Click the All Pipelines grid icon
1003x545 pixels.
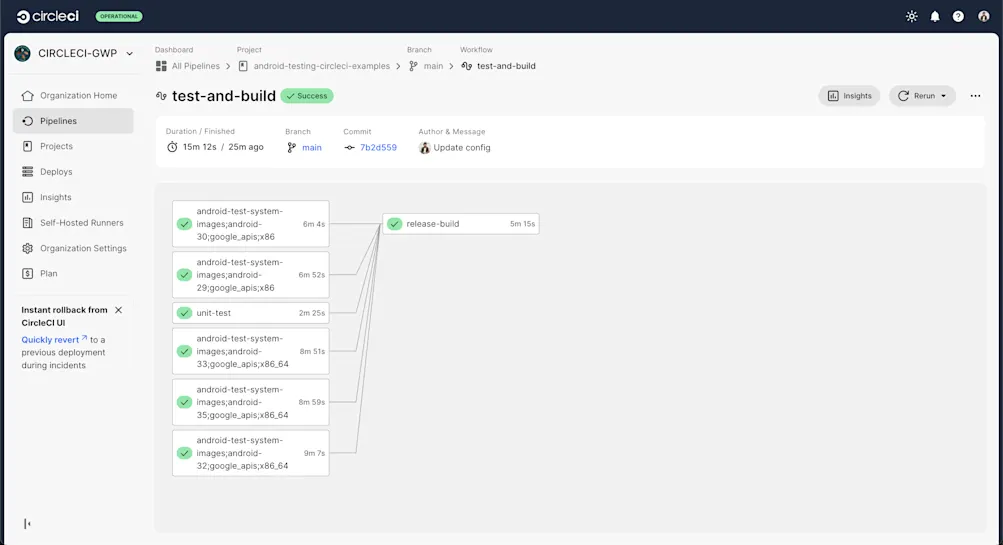161,66
